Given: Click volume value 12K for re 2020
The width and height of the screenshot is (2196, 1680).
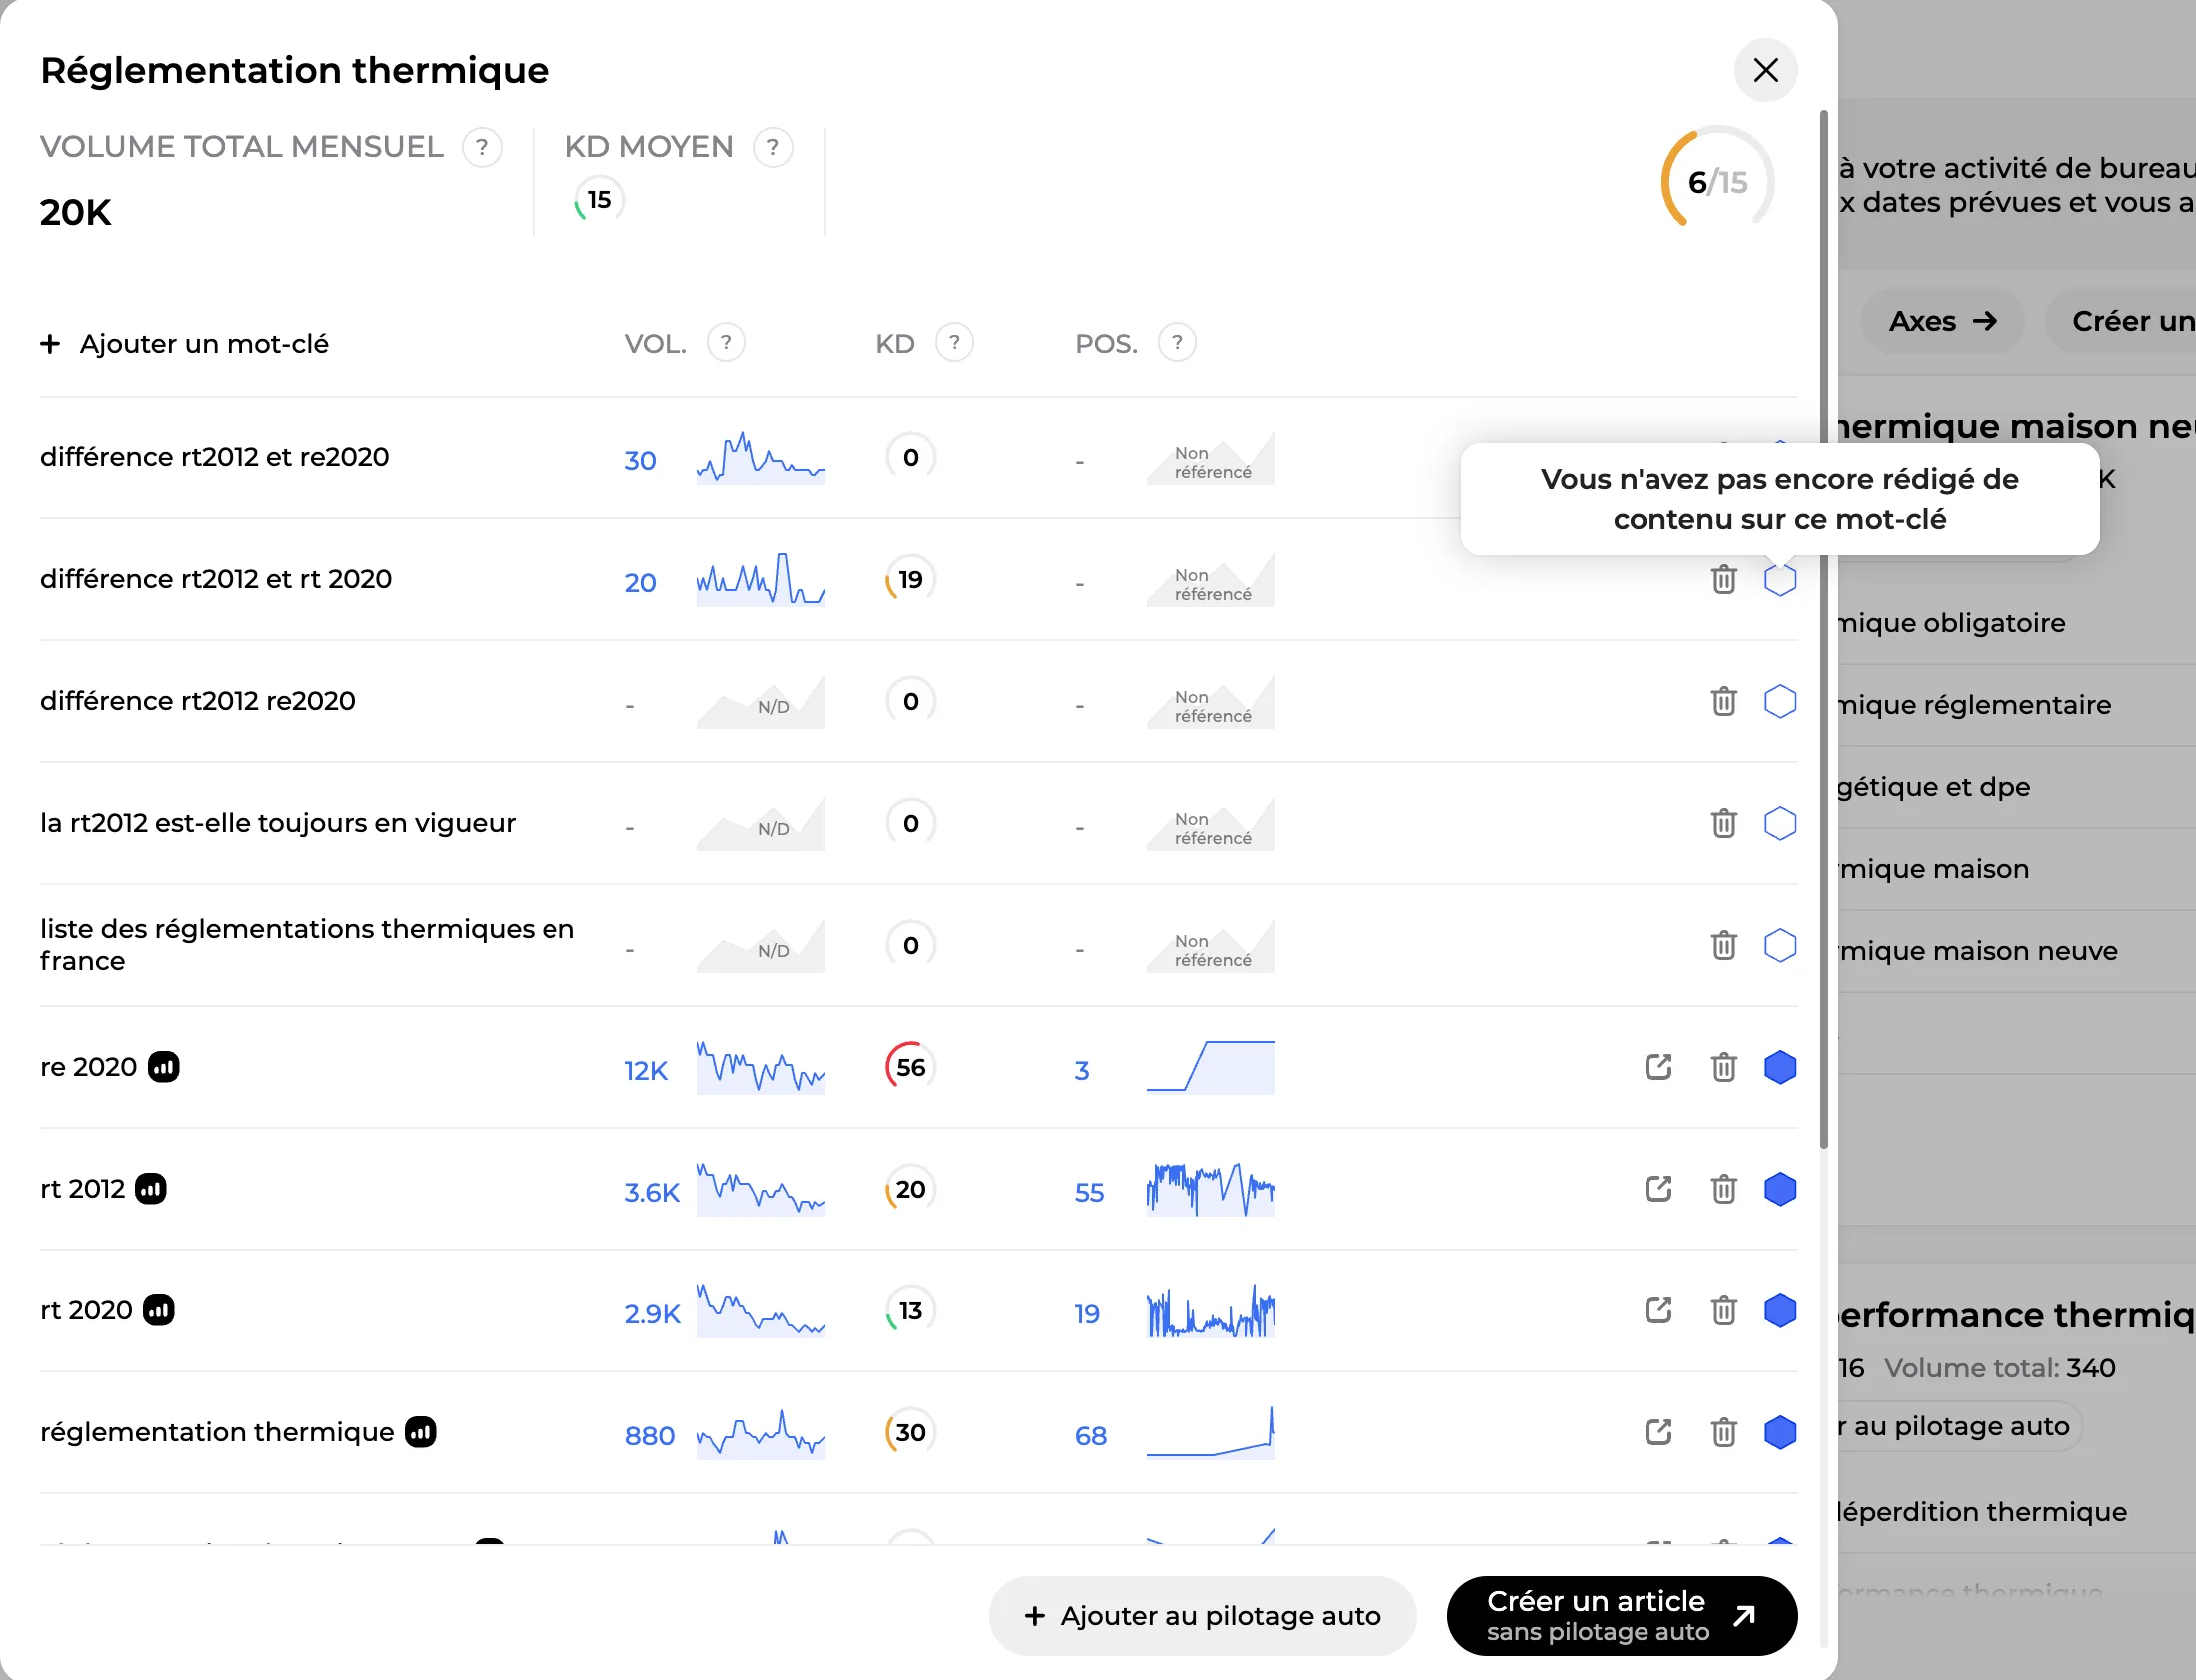Looking at the screenshot, I should point(646,1071).
